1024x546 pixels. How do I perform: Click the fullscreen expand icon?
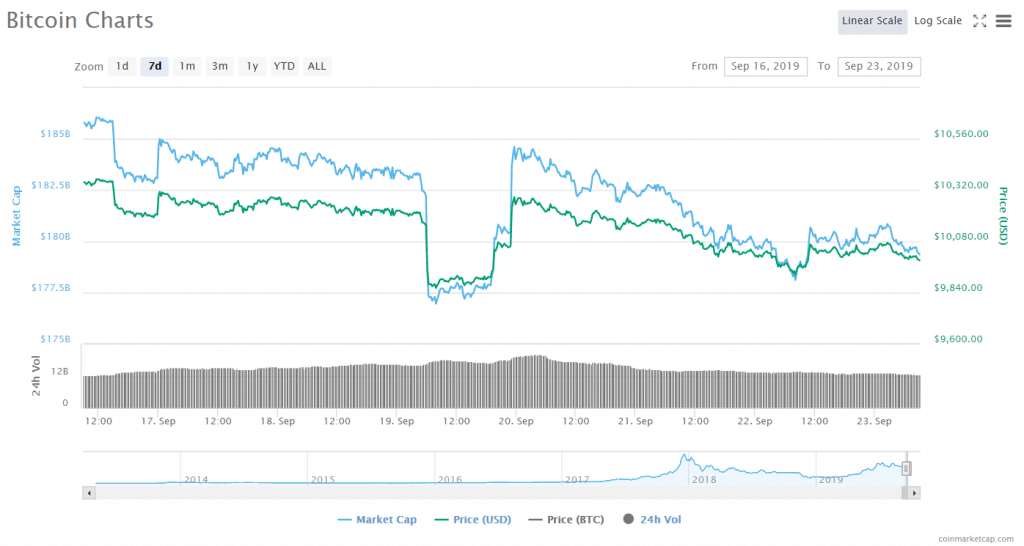pyautogui.click(x=980, y=21)
